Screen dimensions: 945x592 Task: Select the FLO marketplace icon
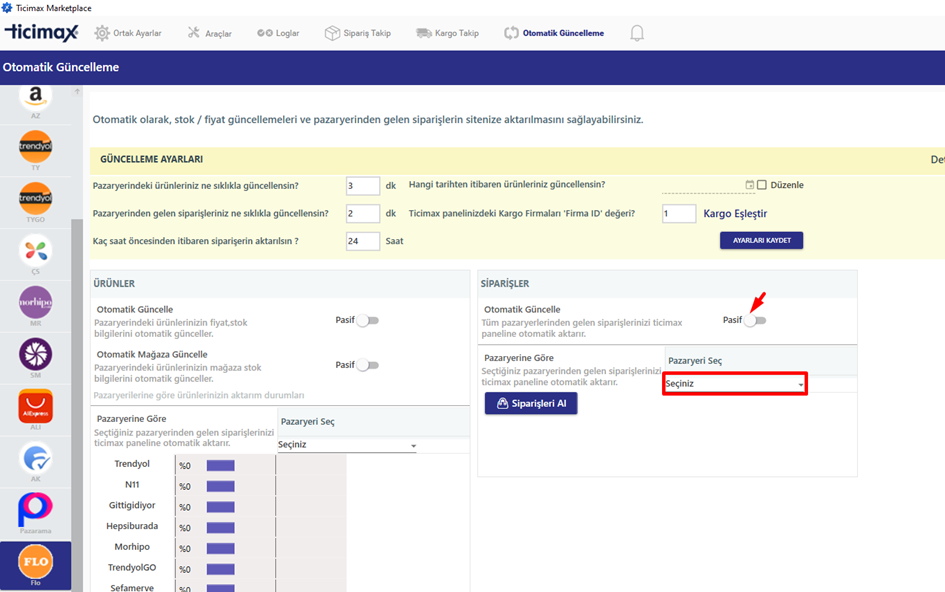[x=36, y=562]
